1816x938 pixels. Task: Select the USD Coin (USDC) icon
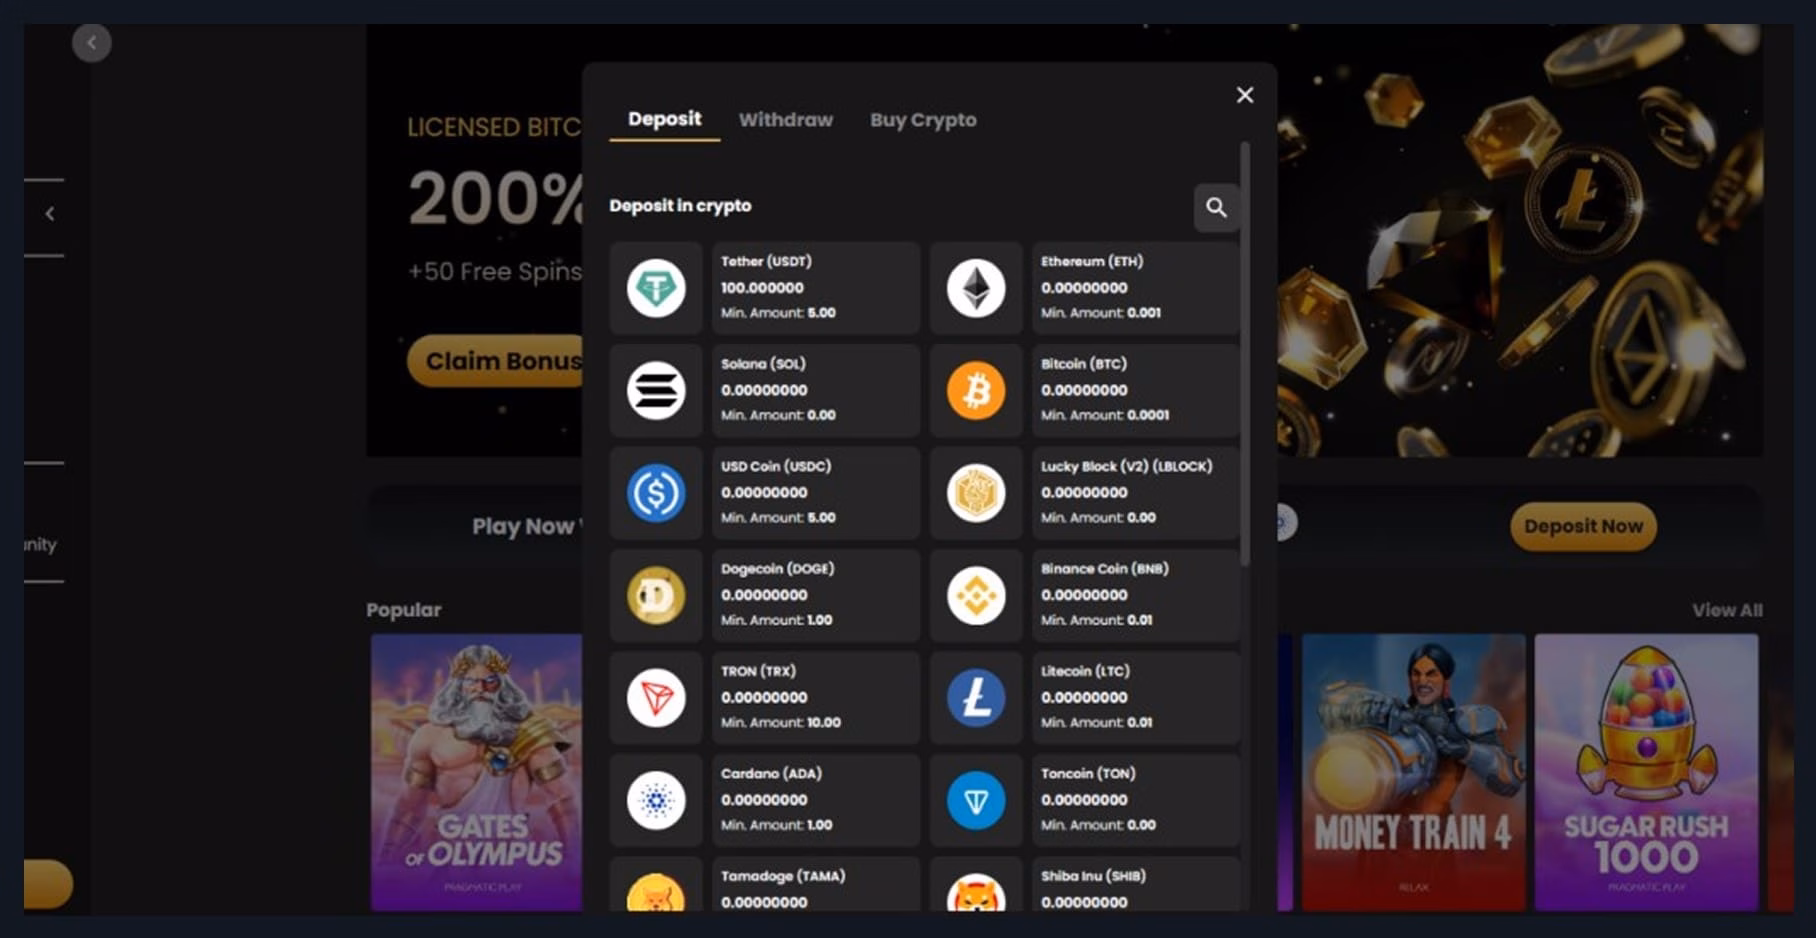pyautogui.click(x=656, y=493)
